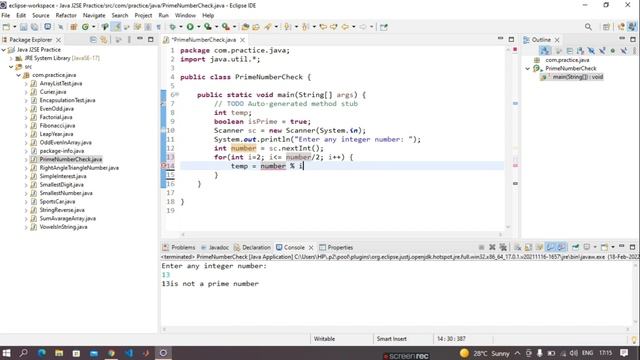Click Last Edit Location arrow icon
This screenshot has height=360, width=640.
tap(323, 27)
